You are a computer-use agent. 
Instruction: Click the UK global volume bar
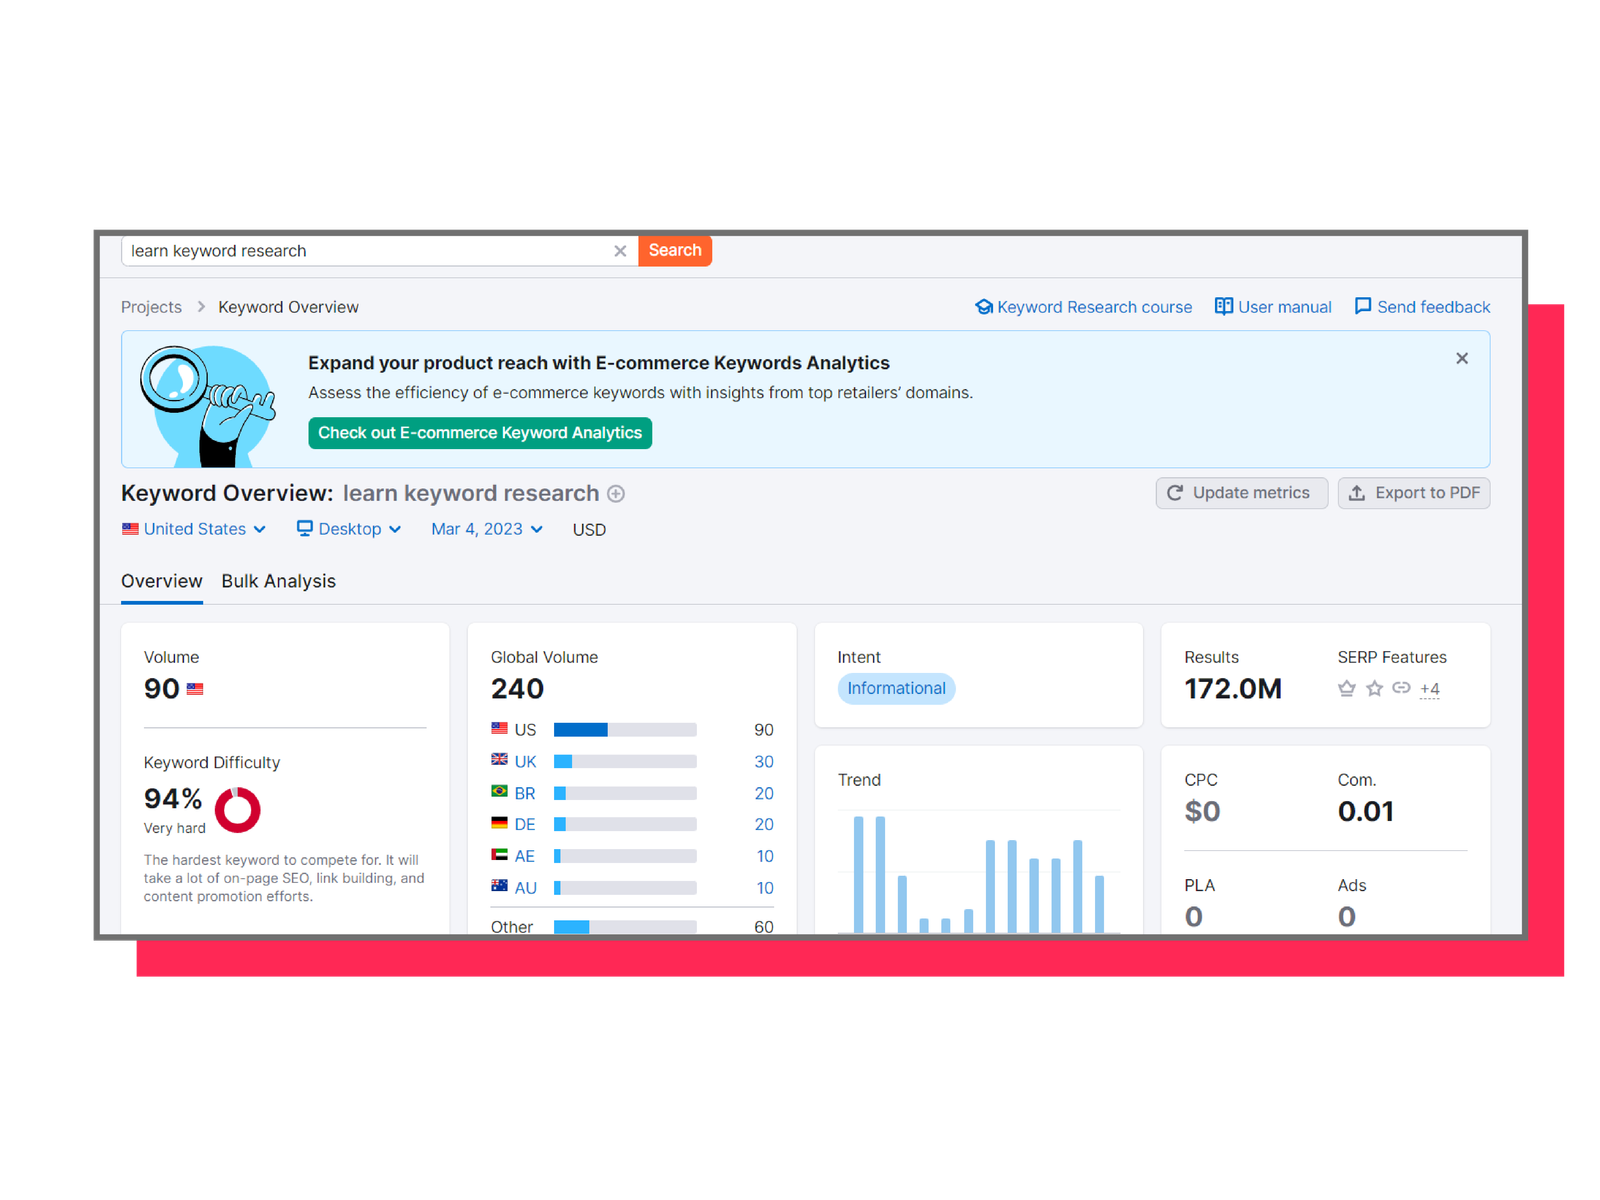[625, 762]
